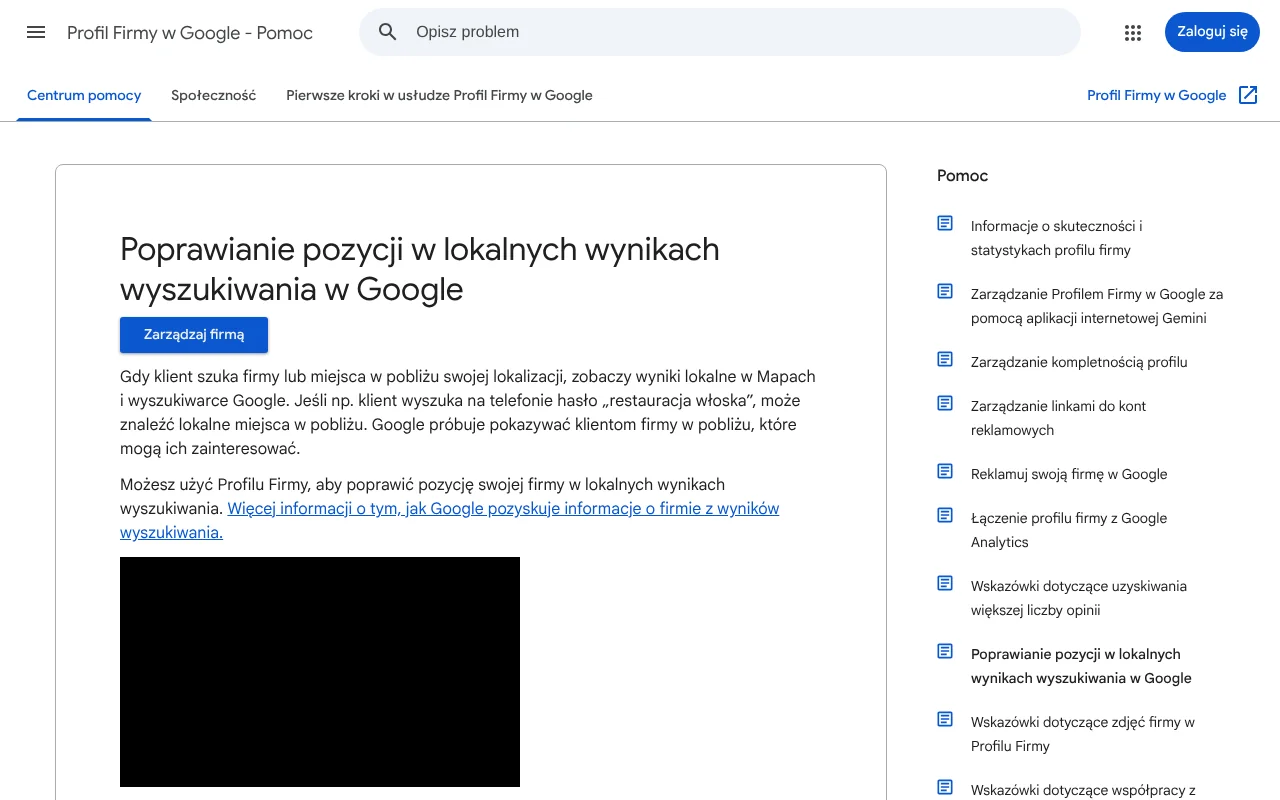The image size is (1280, 800).
Task: Click article icon beside Zarządzanie Profilem Firmy
Action: point(945,291)
